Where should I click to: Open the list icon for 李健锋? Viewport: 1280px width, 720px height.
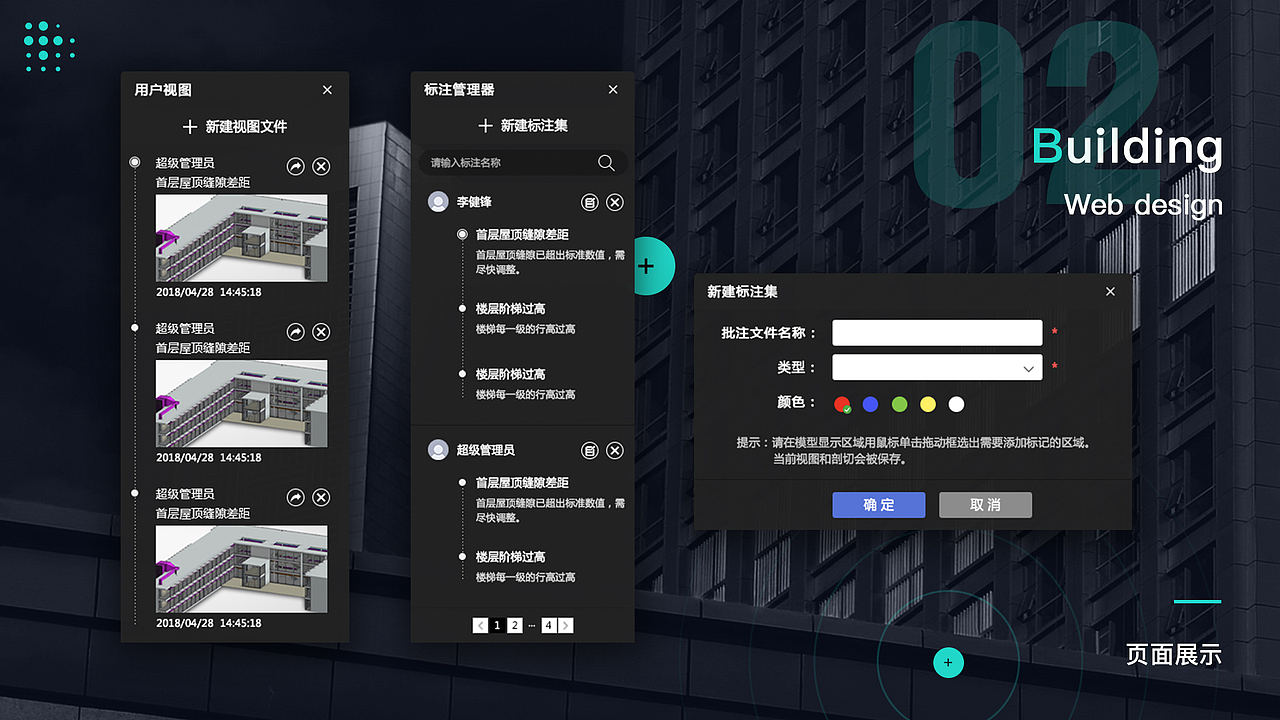pyautogui.click(x=590, y=202)
